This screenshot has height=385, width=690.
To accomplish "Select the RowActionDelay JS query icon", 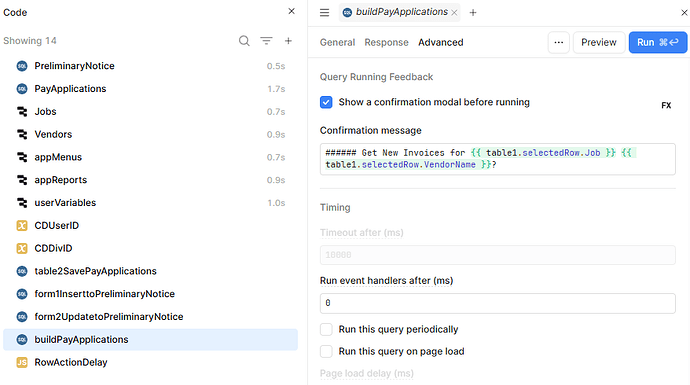I will (22, 362).
